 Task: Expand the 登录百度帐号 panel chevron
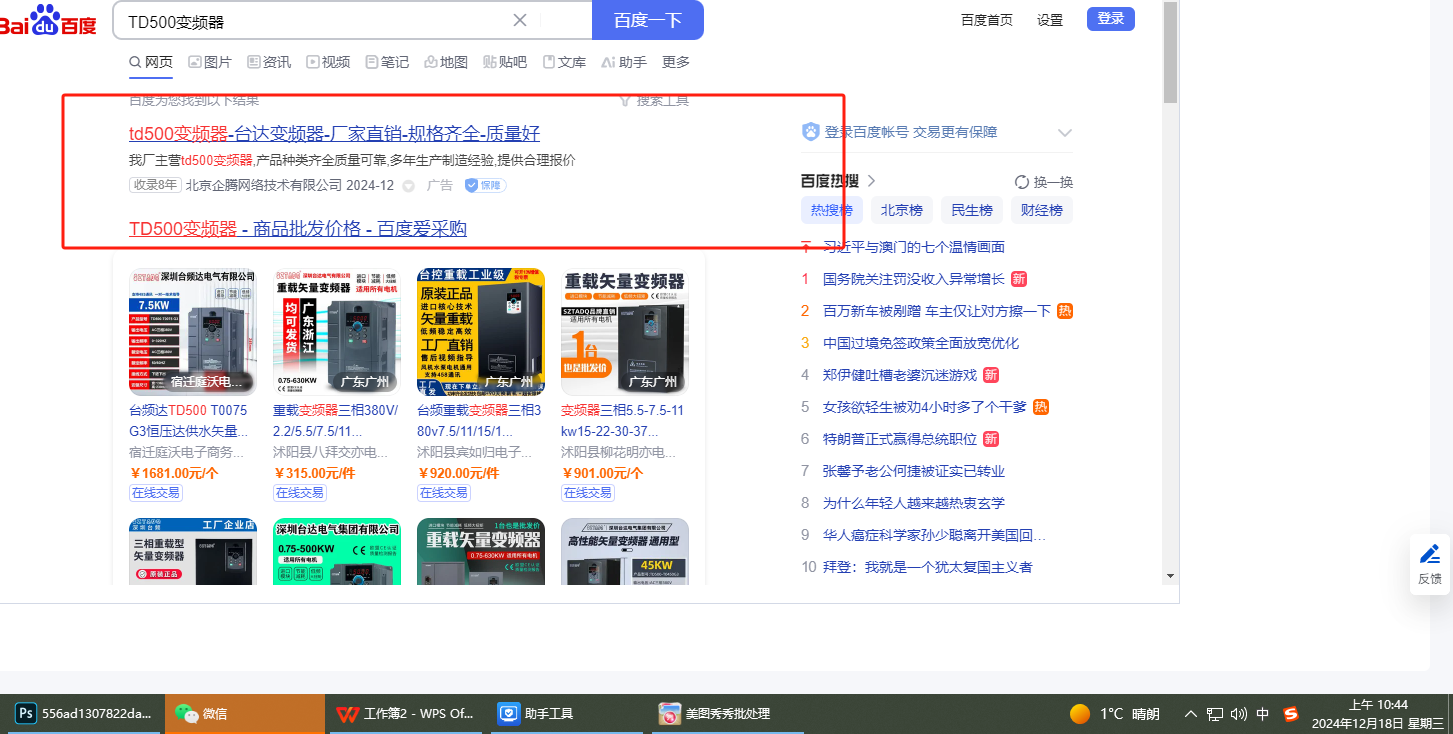pos(1065,132)
